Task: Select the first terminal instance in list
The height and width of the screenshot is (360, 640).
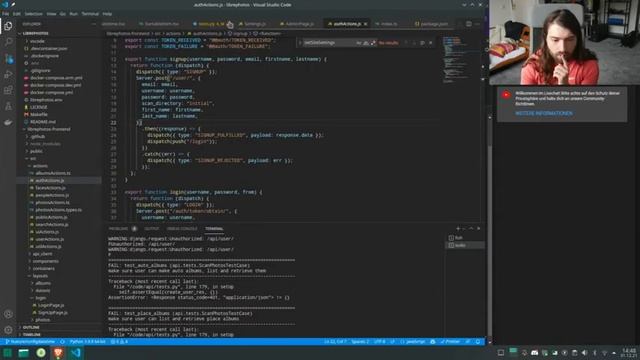Action: tap(464, 238)
